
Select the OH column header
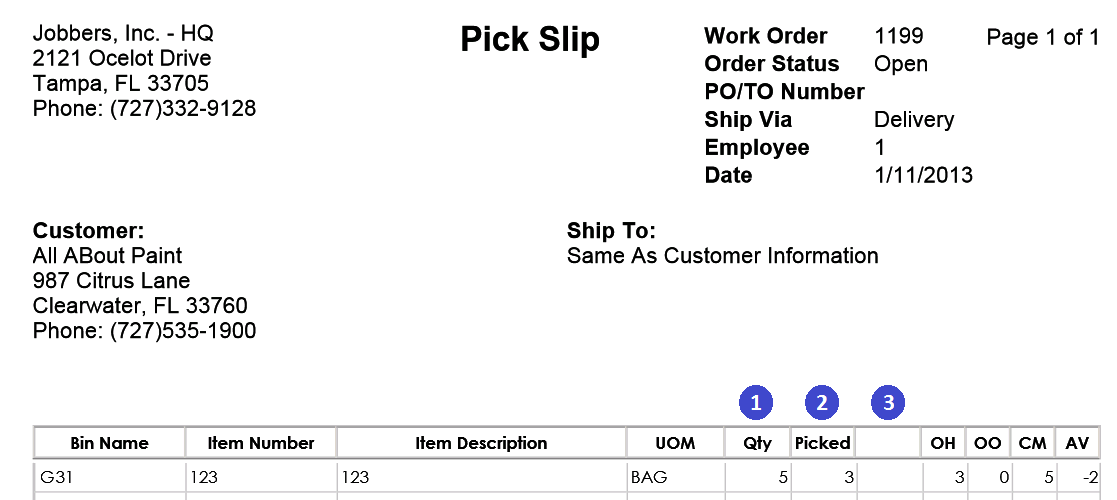(943, 443)
